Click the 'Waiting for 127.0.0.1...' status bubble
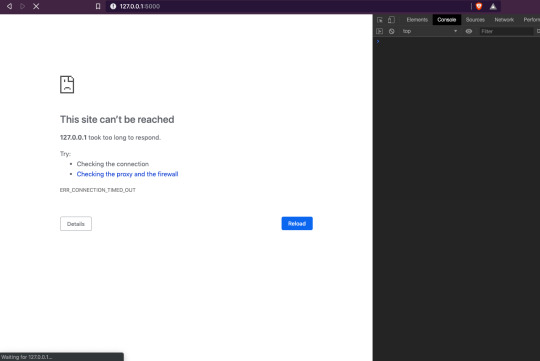 click(x=62, y=357)
